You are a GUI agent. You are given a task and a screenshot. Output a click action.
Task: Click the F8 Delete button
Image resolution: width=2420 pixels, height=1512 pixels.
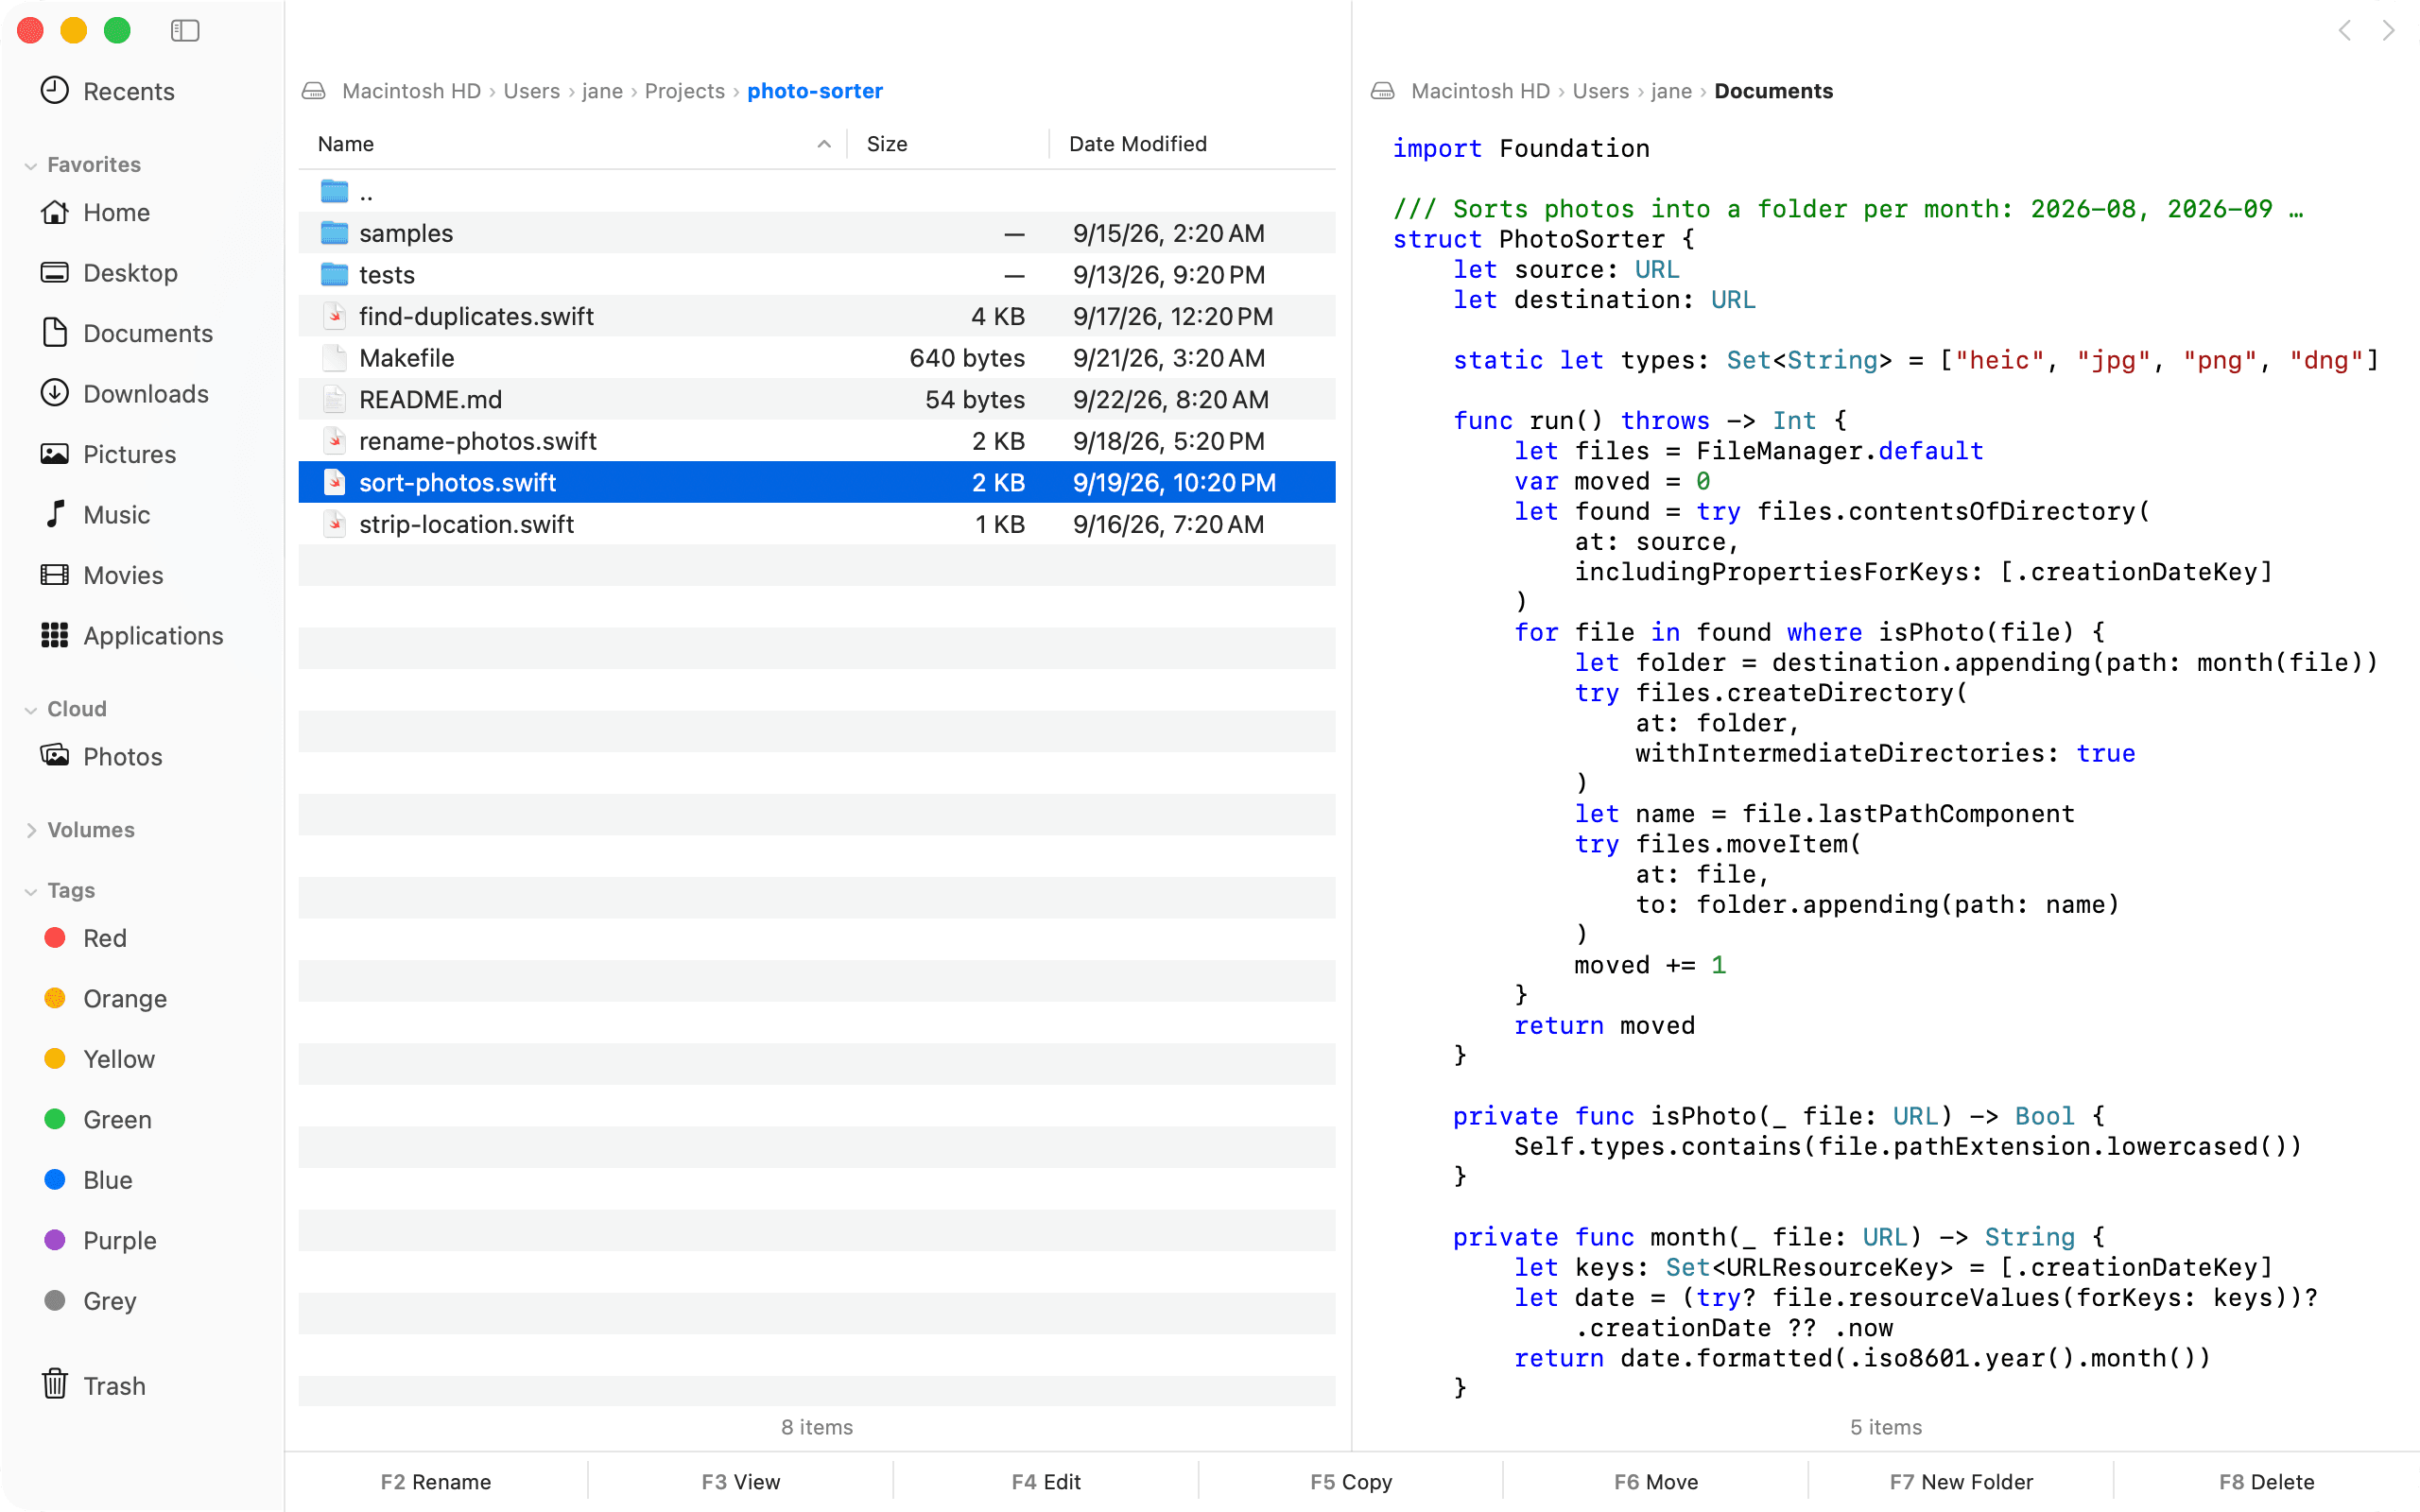(x=2266, y=1481)
